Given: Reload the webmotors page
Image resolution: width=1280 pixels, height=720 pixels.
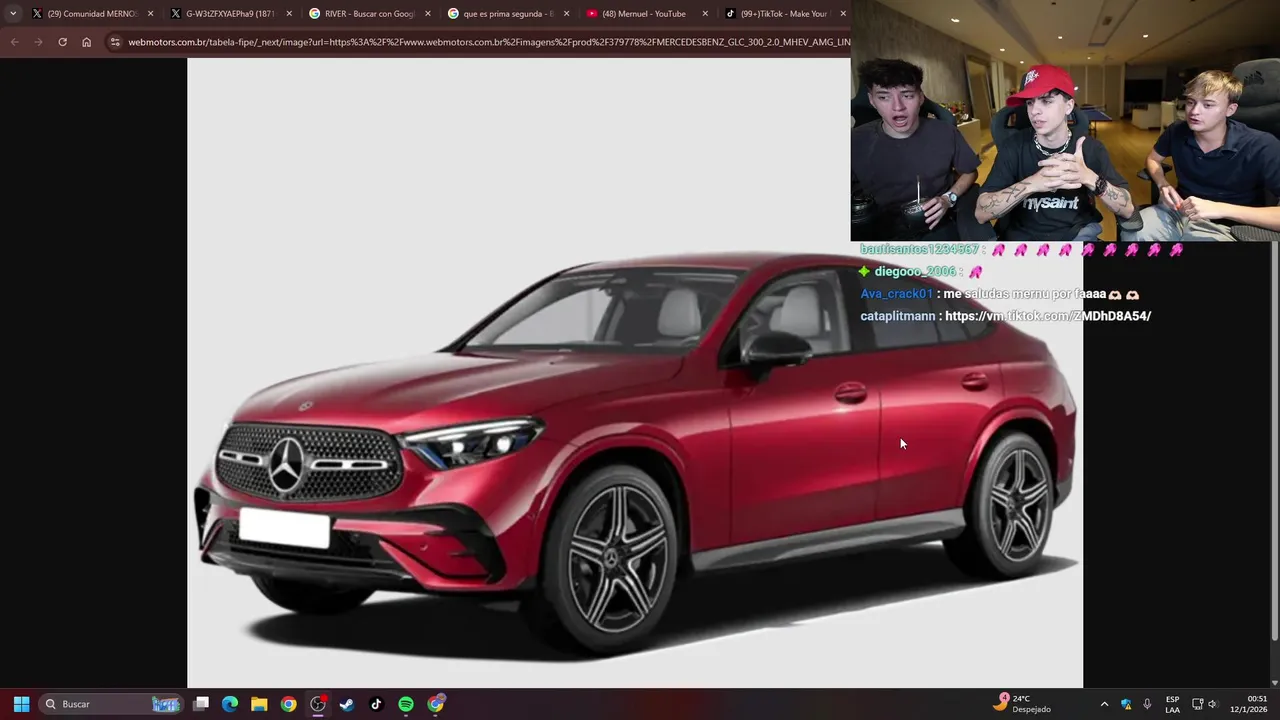Looking at the screenshot, I should [x=62, y=42].
